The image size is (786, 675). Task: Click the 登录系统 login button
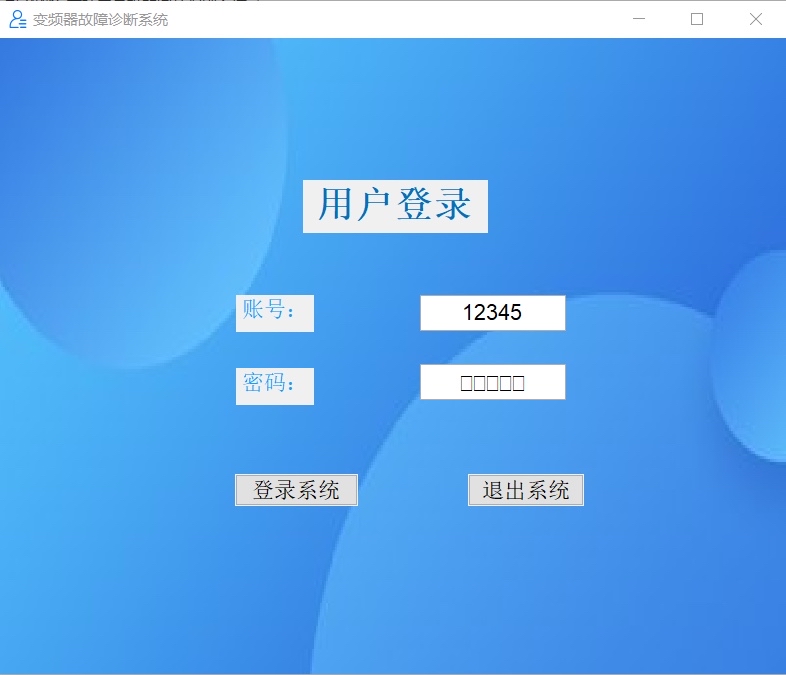(296, 490)
